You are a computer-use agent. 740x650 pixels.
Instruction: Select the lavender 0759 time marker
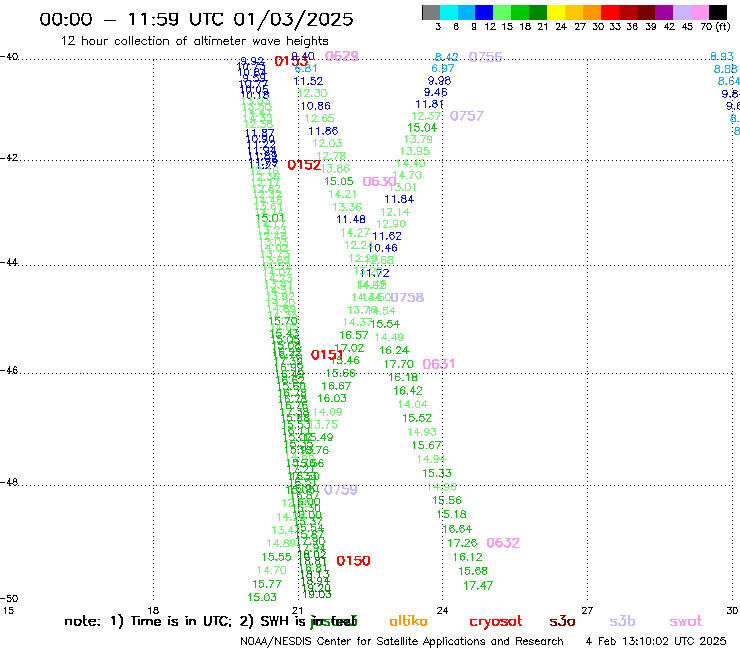[340, 490]
